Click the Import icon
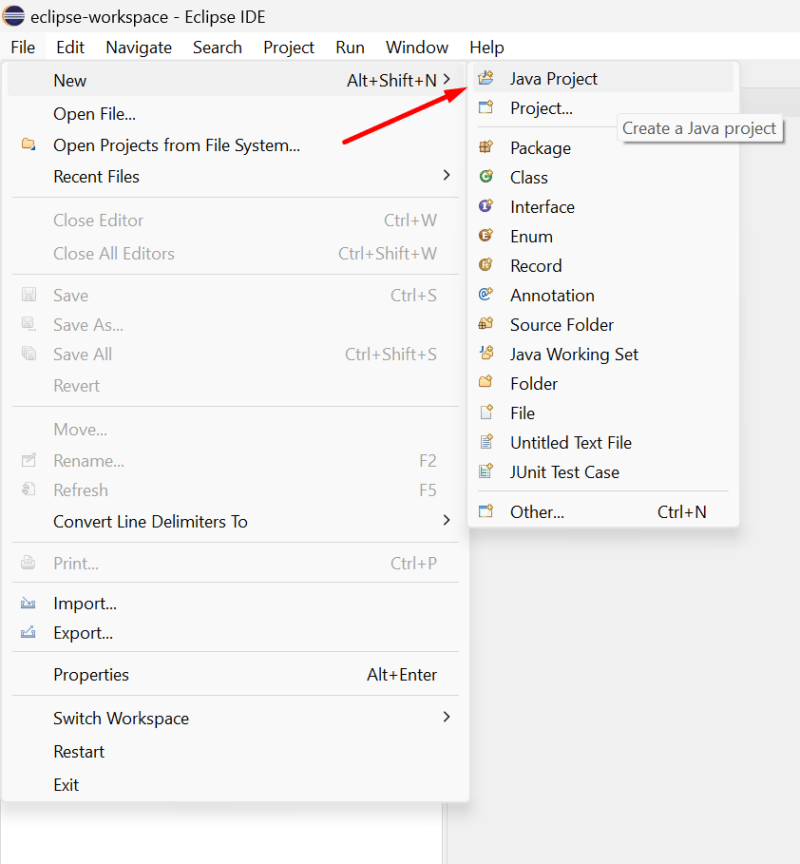Viewport: 800px width, 864px height. 28,603
